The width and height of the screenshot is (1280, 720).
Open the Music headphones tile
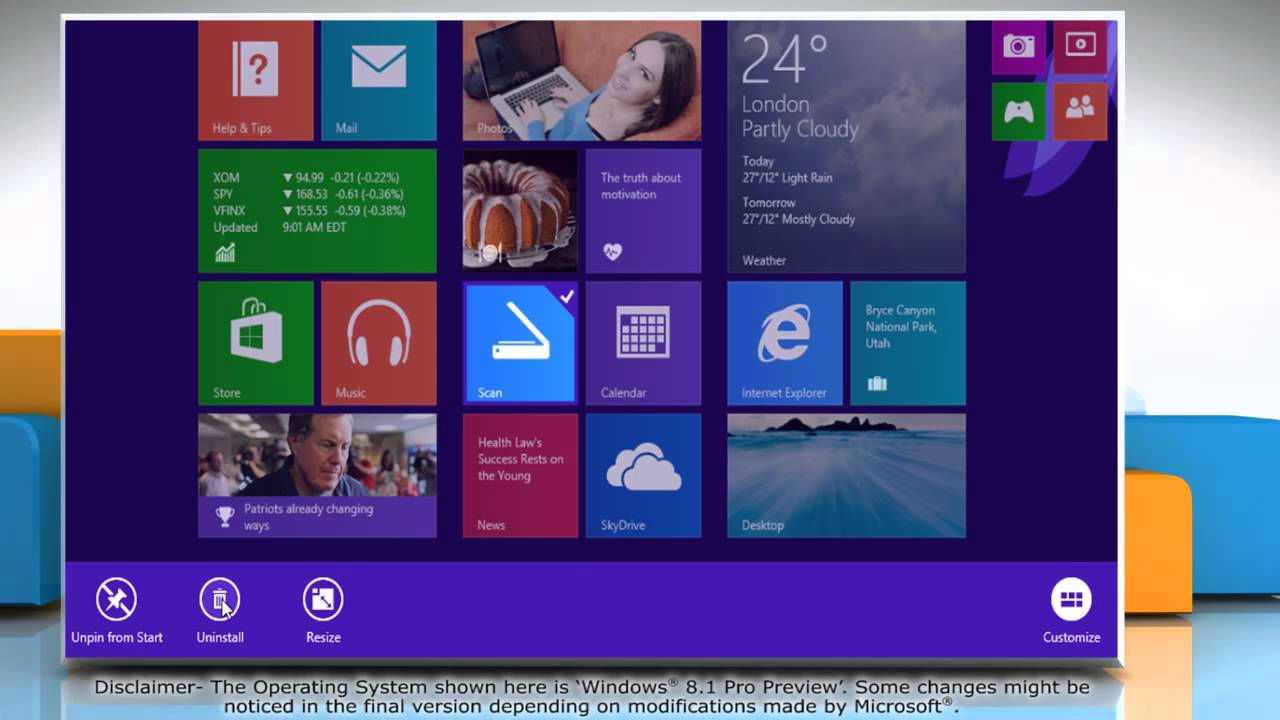point(379,343)
